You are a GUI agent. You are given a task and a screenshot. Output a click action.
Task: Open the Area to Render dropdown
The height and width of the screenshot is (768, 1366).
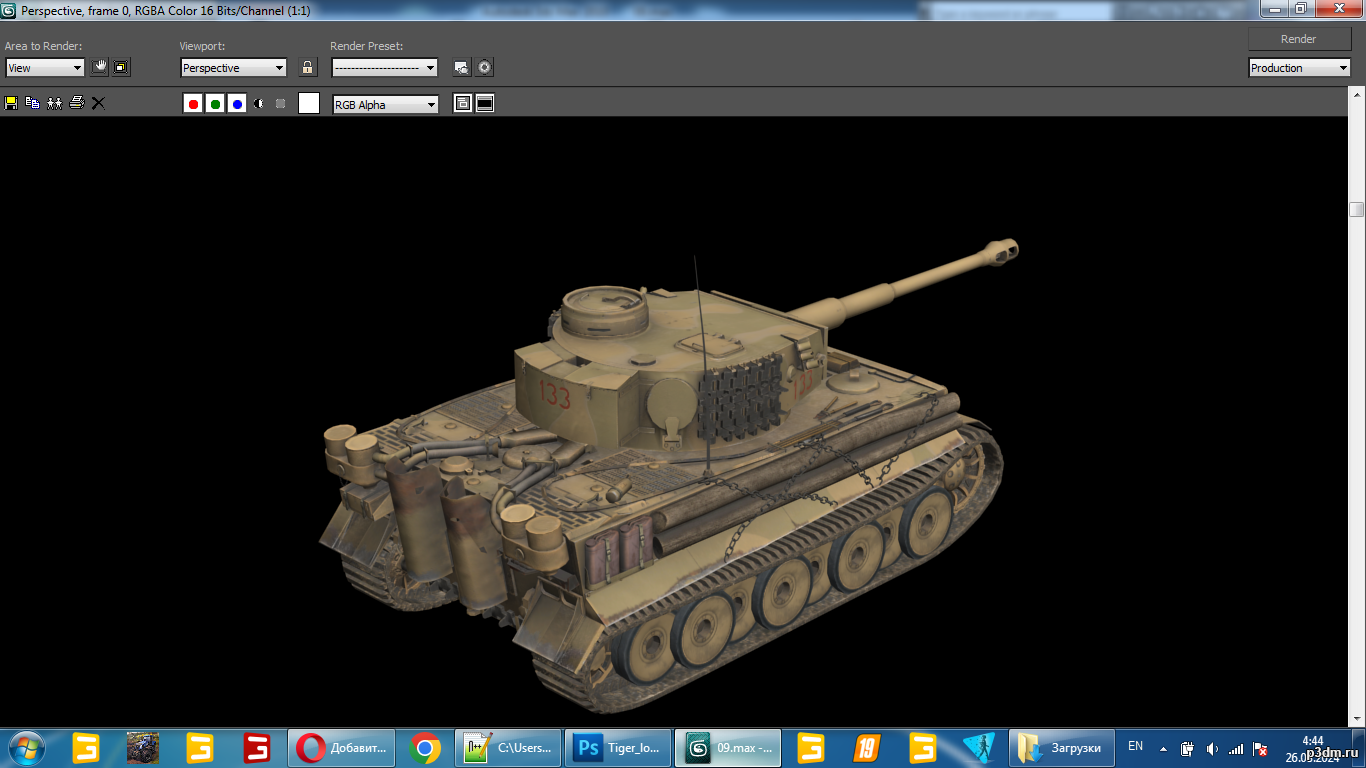pyautogui.click(x=46, y=68)
